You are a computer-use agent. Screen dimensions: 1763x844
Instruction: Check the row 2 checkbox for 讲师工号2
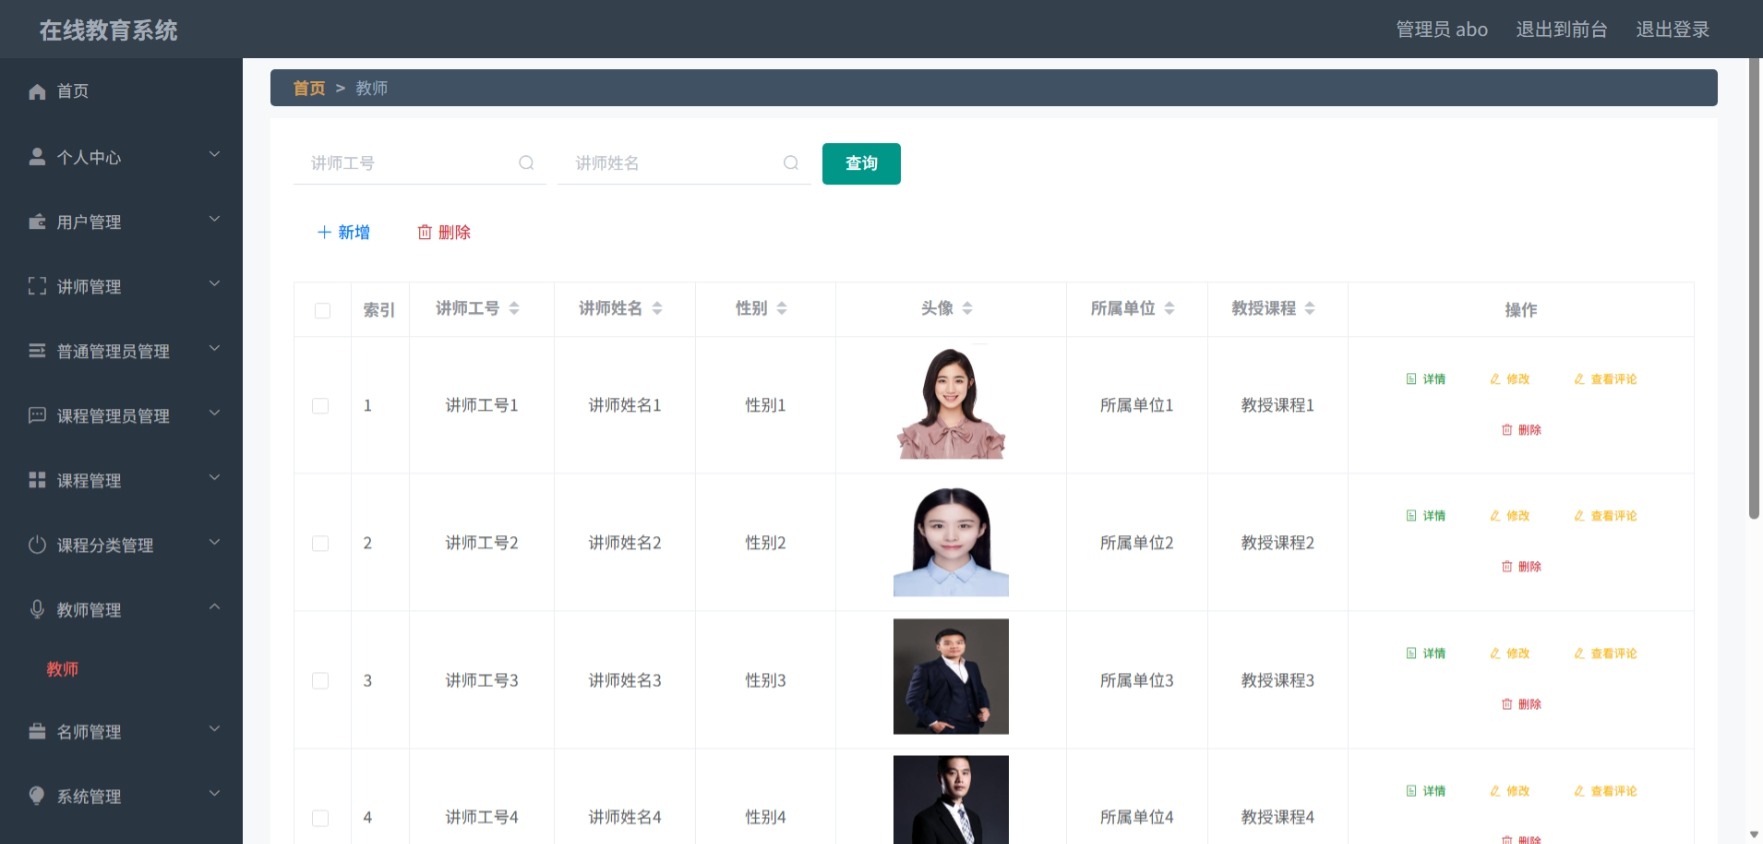pyautogui.click(x=320, y=543)
